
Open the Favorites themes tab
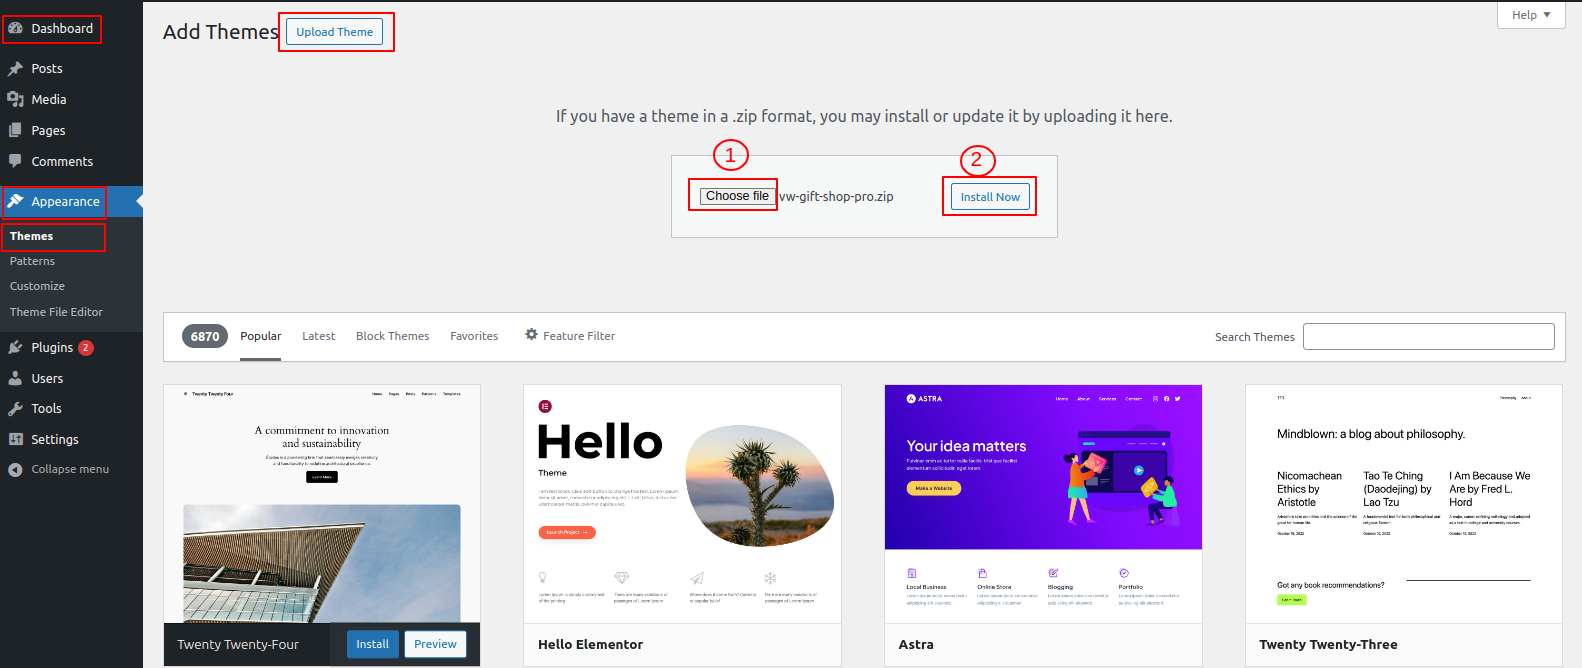473,336
